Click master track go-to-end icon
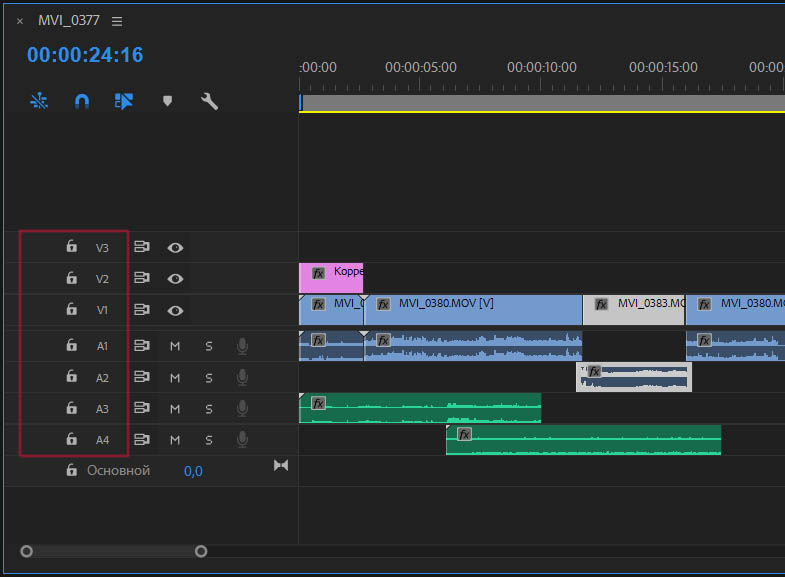 (281, 466)
